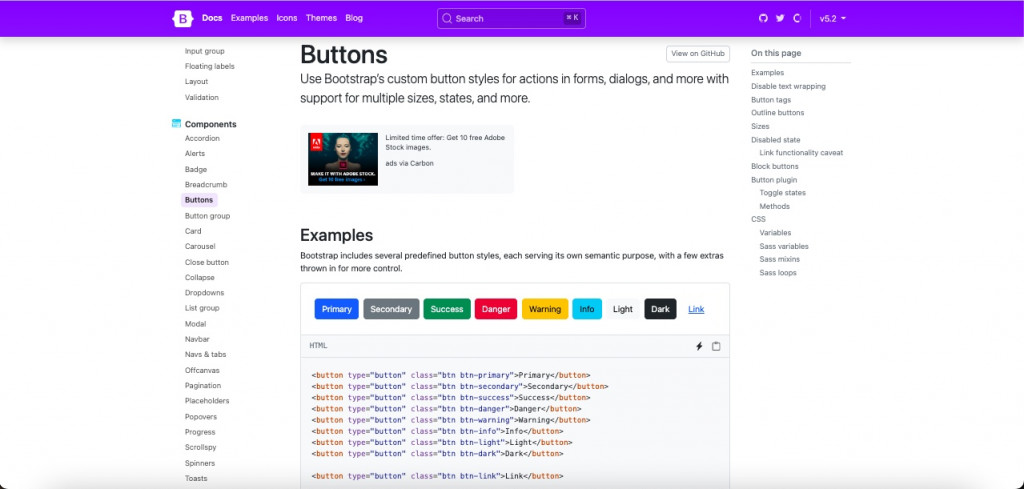Image resolution: width=1024 pixels, height=489 pixels.
Task: Open Themes in navbar
Action: click(321, 18)
